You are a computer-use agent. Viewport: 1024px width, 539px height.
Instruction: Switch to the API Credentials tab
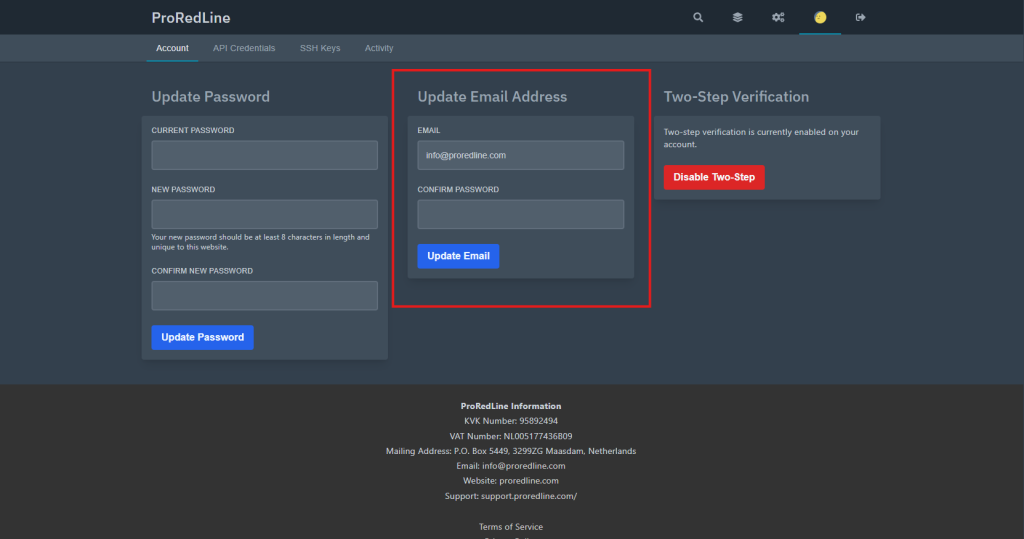click(244, 48)
